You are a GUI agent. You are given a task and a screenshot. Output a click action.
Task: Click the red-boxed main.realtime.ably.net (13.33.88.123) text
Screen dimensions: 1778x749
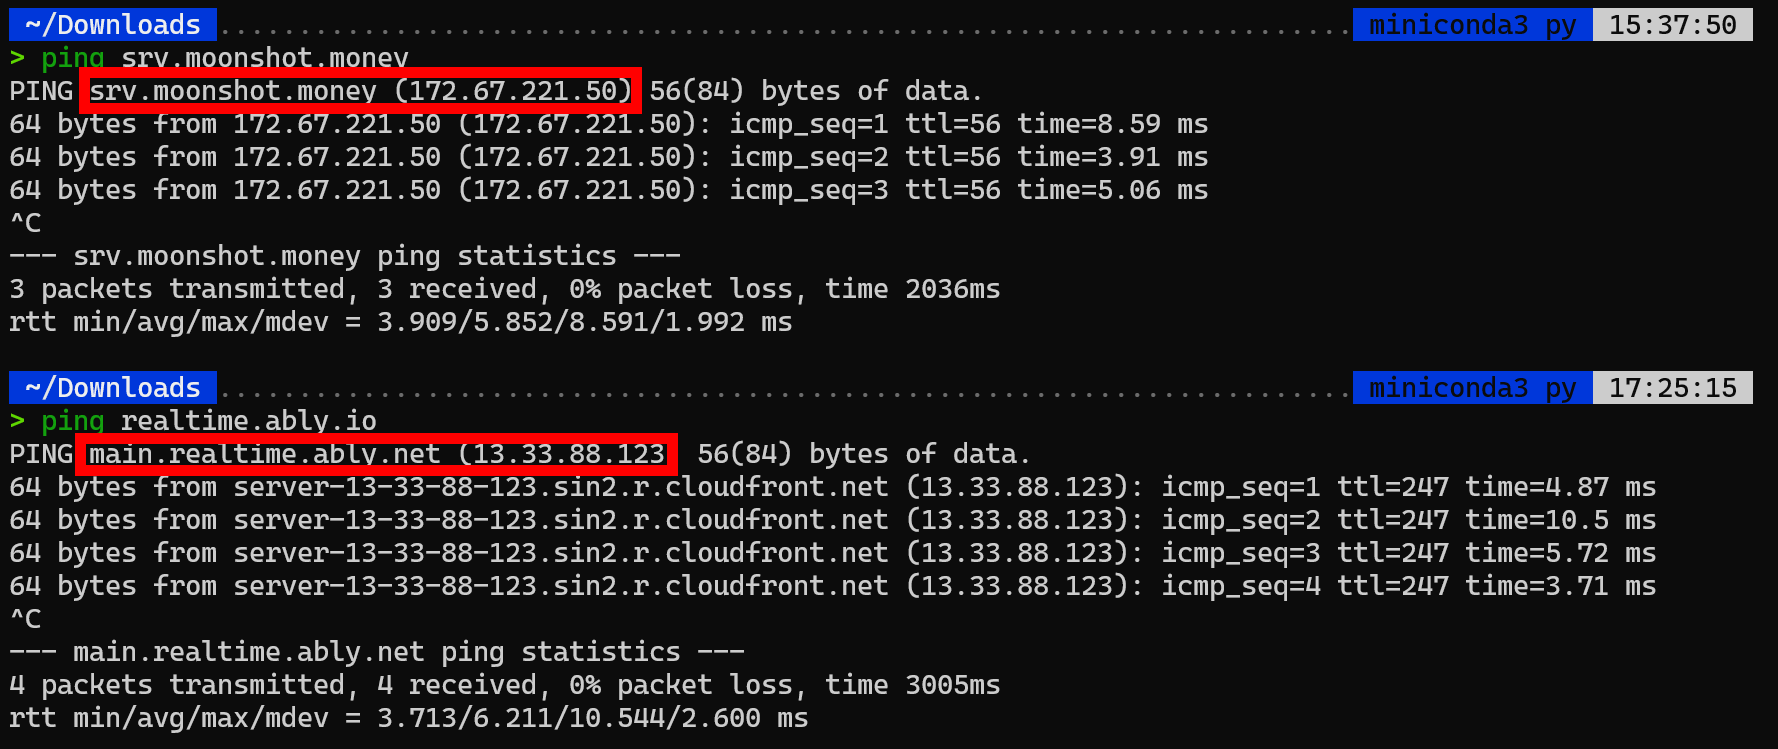coord(376,454)
